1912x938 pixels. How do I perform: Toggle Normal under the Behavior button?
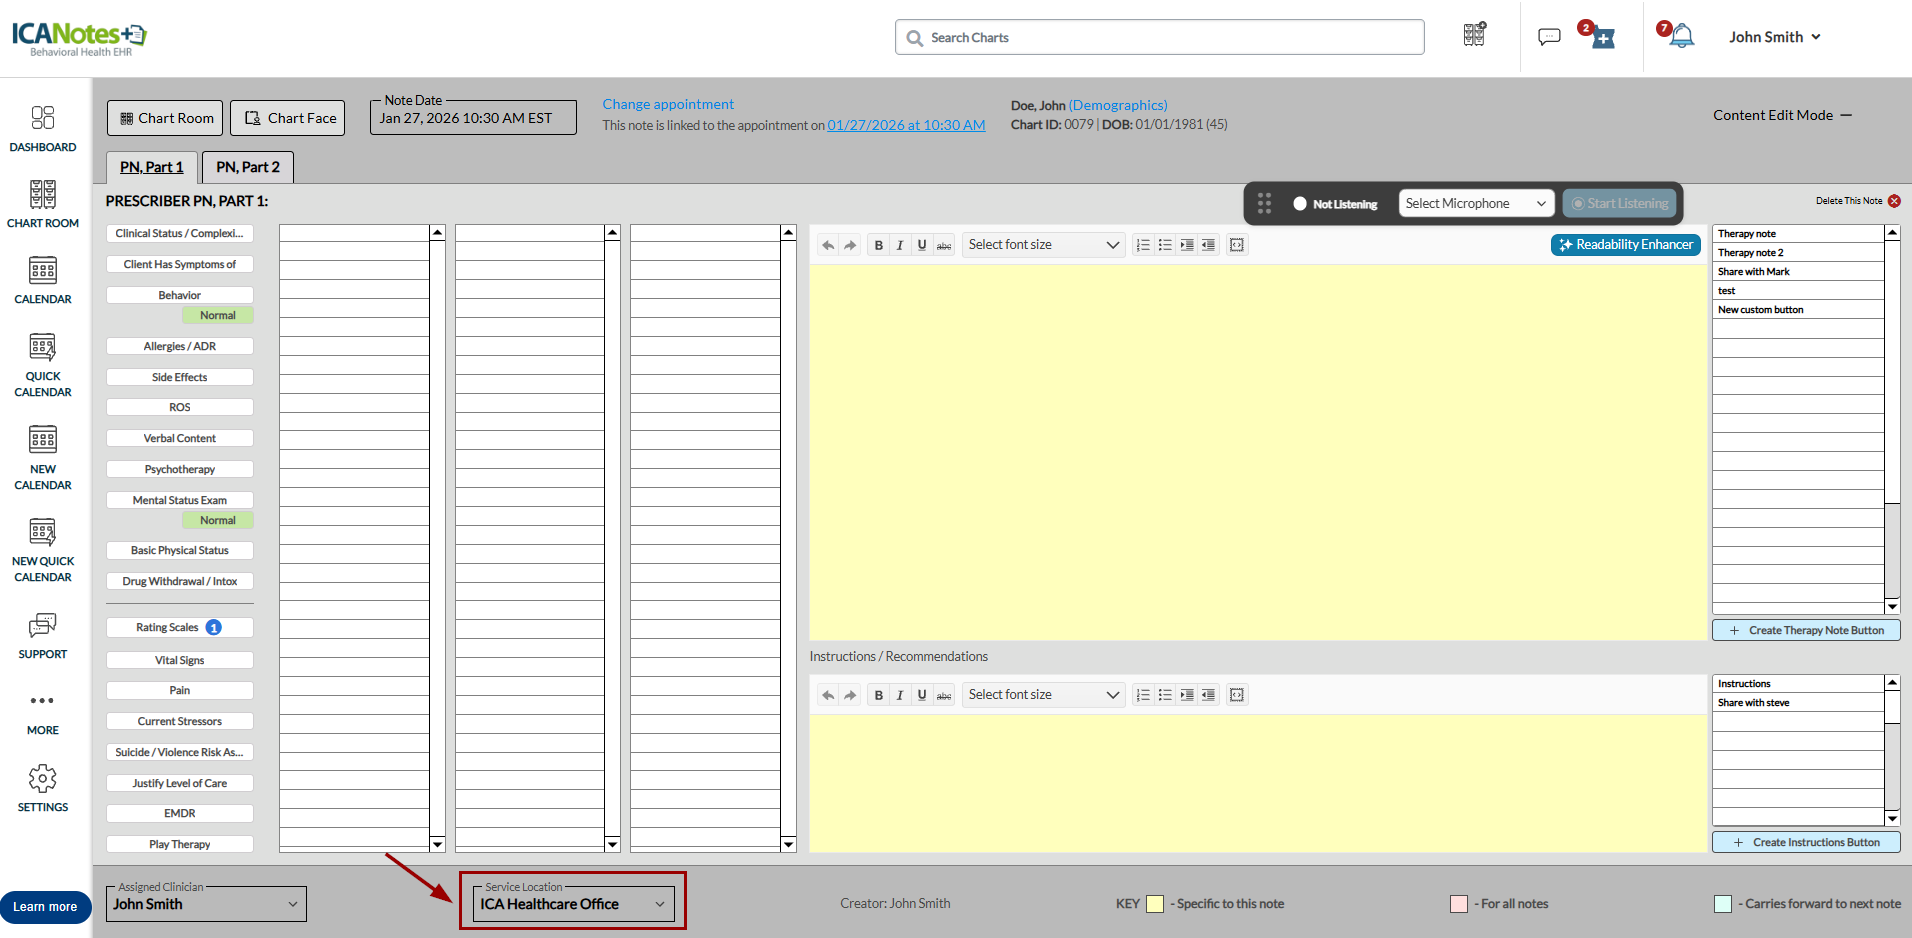tap(217, 316)
